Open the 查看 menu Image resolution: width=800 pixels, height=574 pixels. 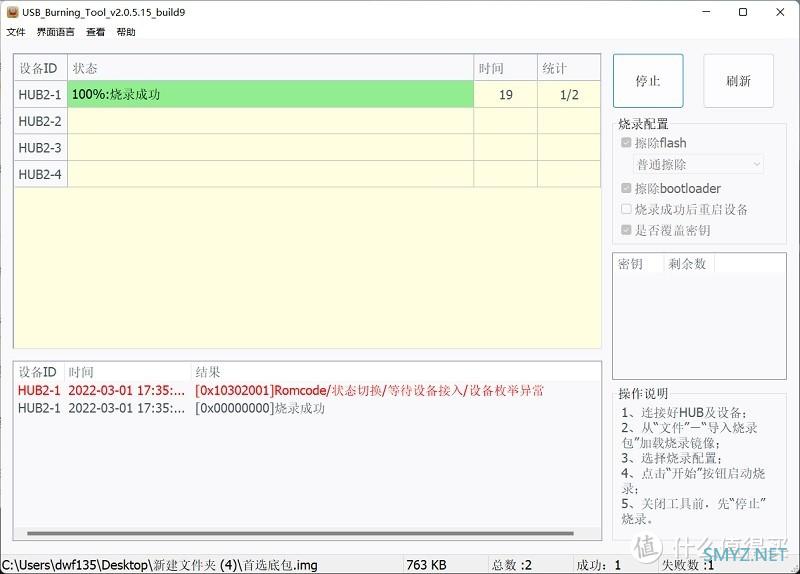95,32
